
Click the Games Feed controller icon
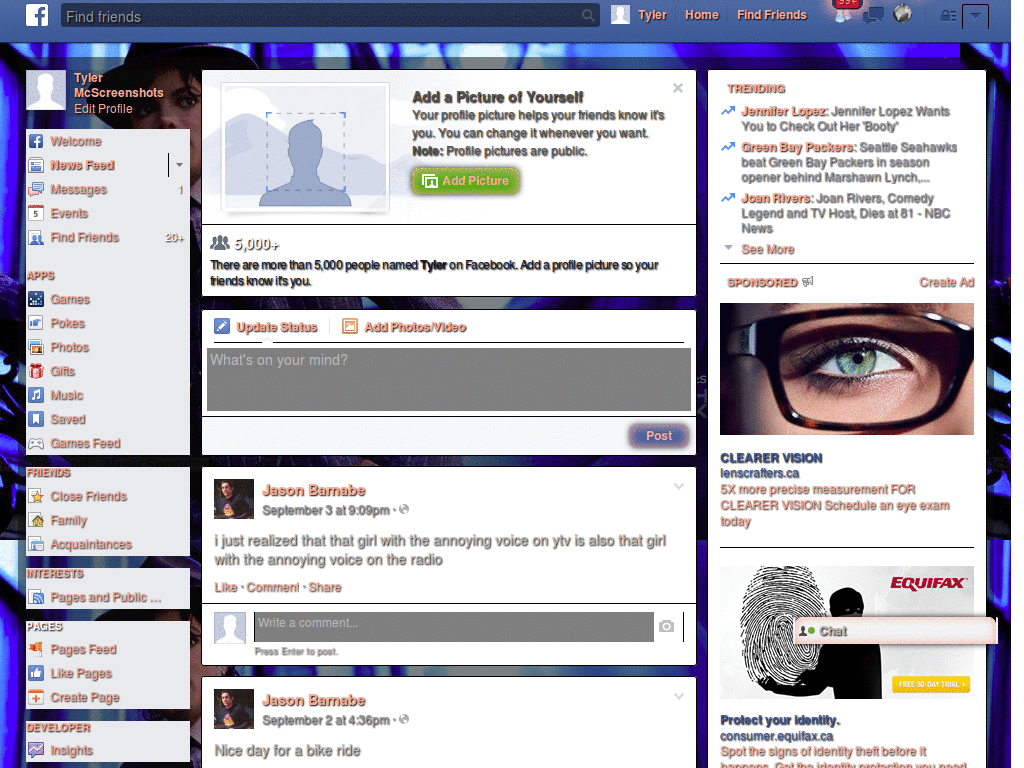[x=36, y=443]
